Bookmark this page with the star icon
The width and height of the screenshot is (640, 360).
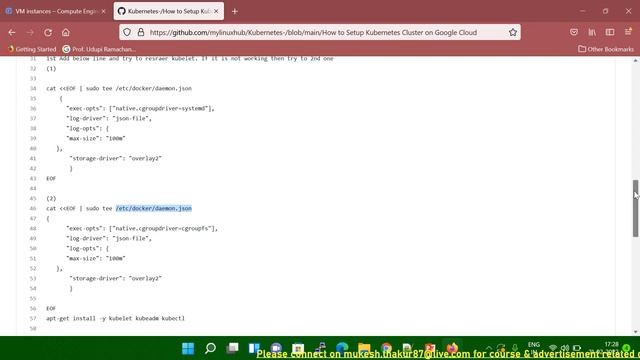pyautogui.click(x=513, y=32)
